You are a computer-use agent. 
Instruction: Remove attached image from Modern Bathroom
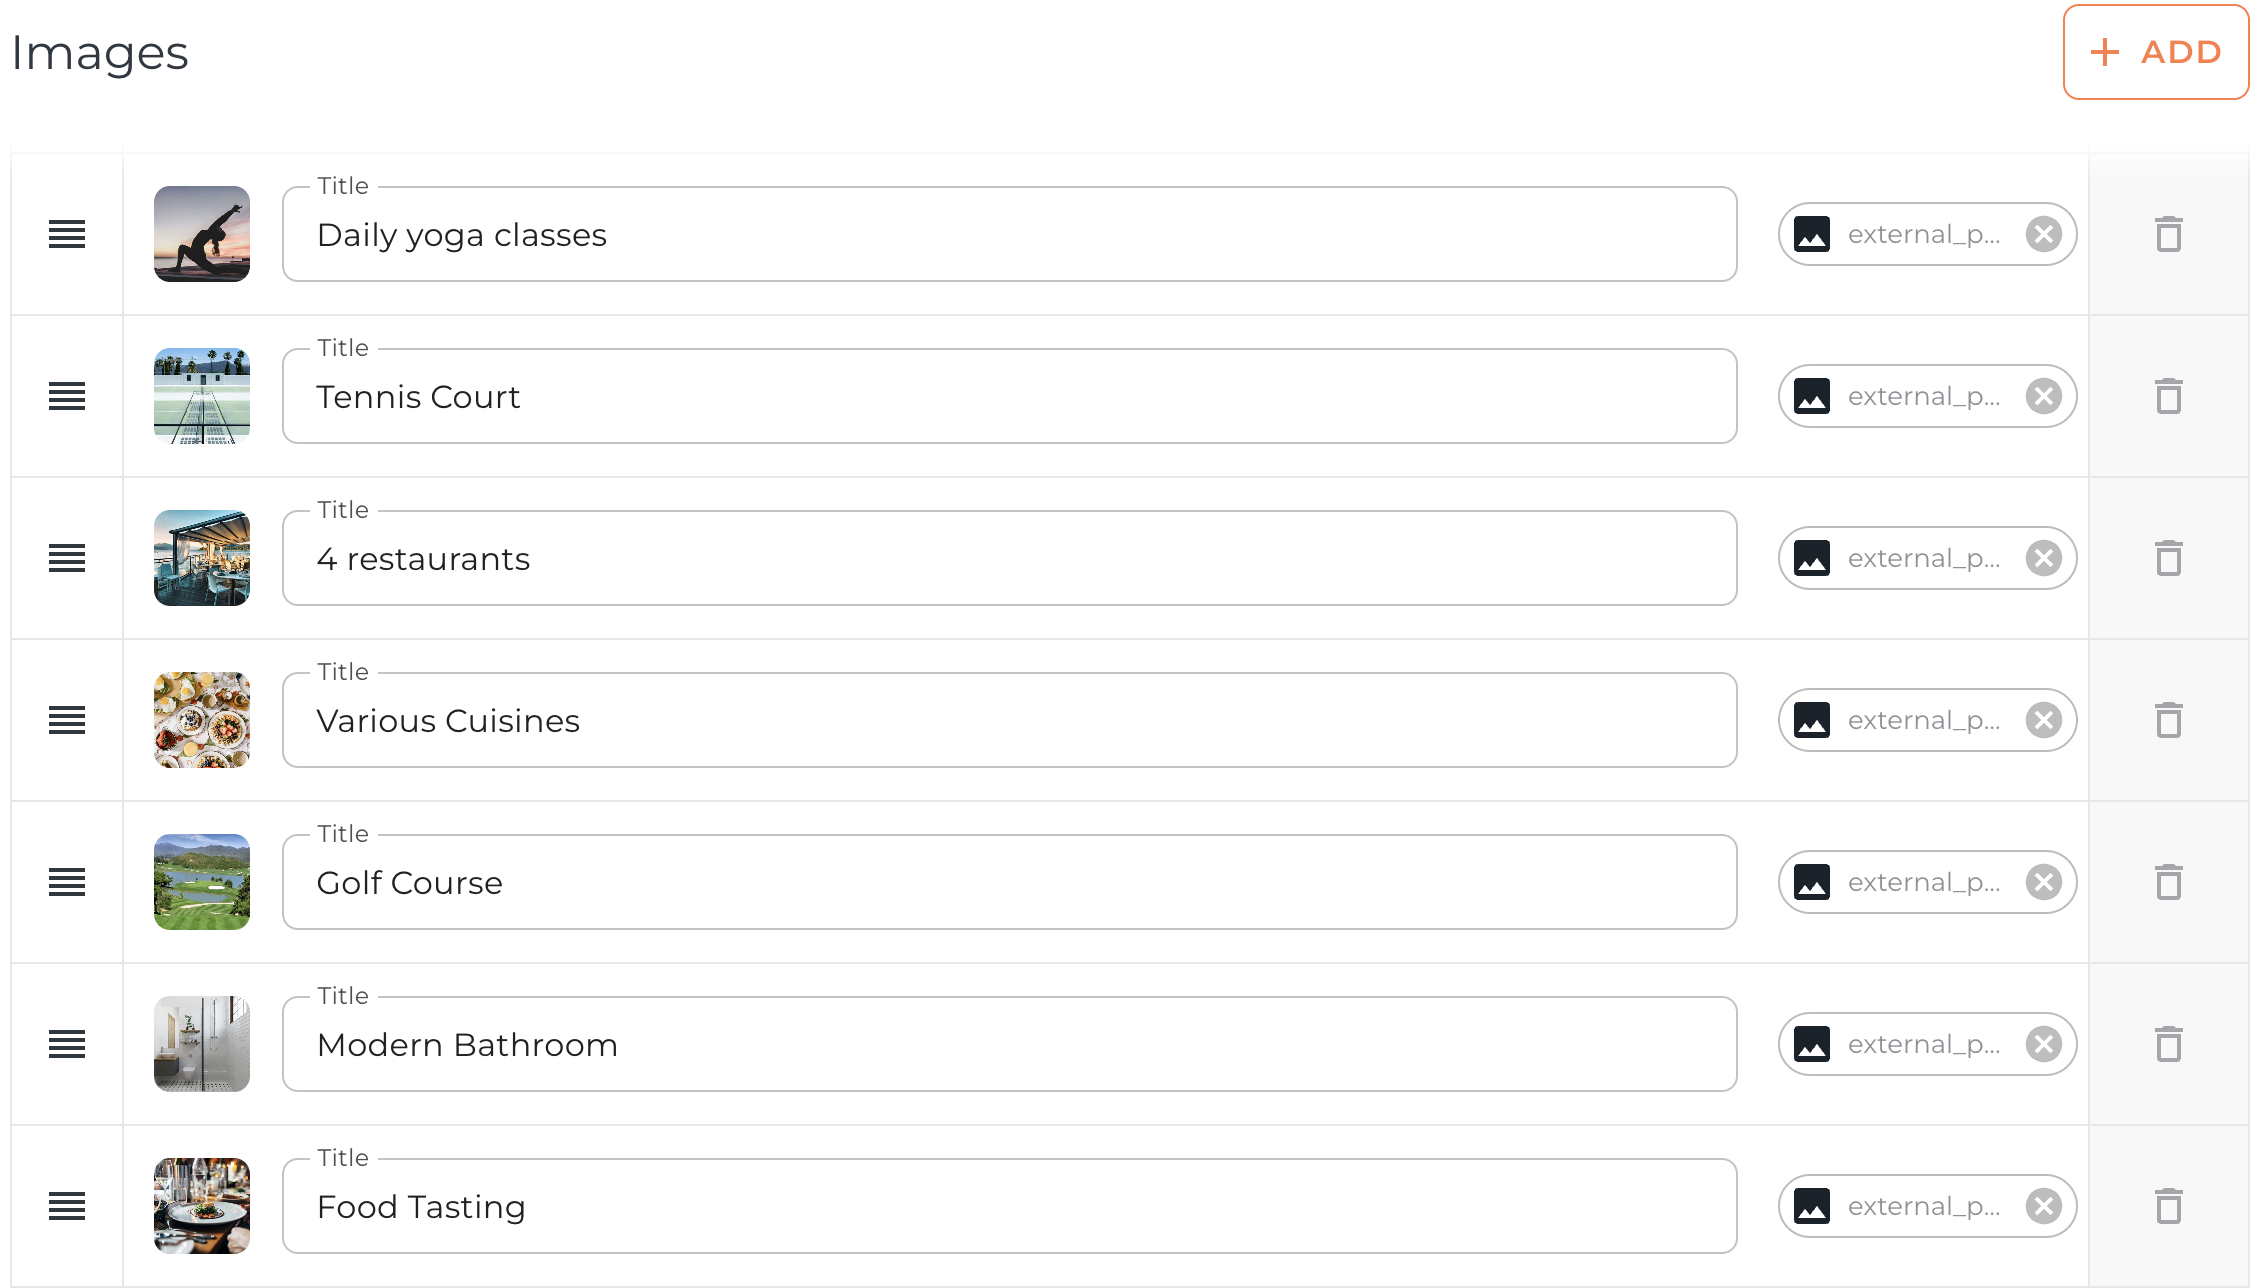tap(2043, 1045)
